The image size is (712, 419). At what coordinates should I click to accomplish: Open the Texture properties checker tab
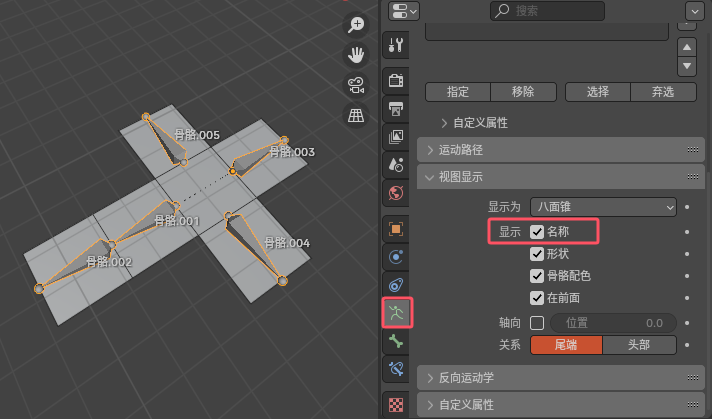(396, 404)
